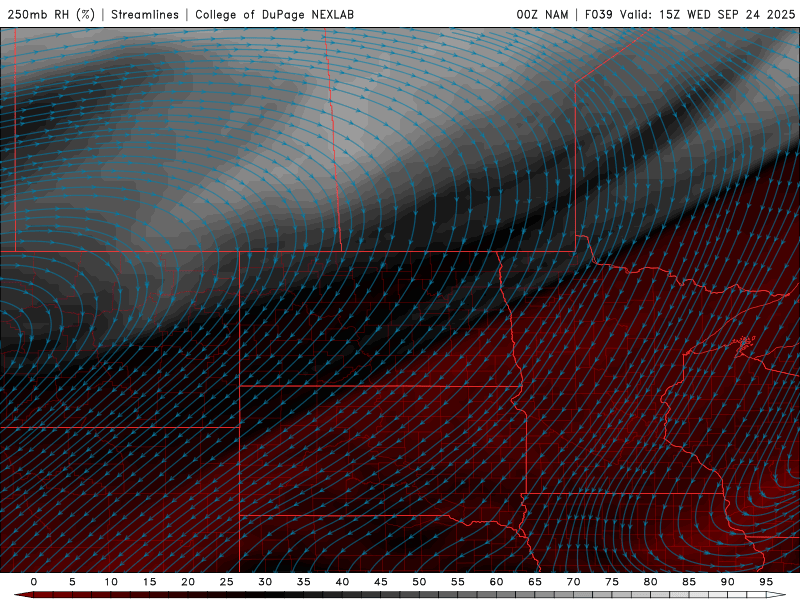
Task: Click the '95' value on the legend scale
Action: [x=766, y=582]
